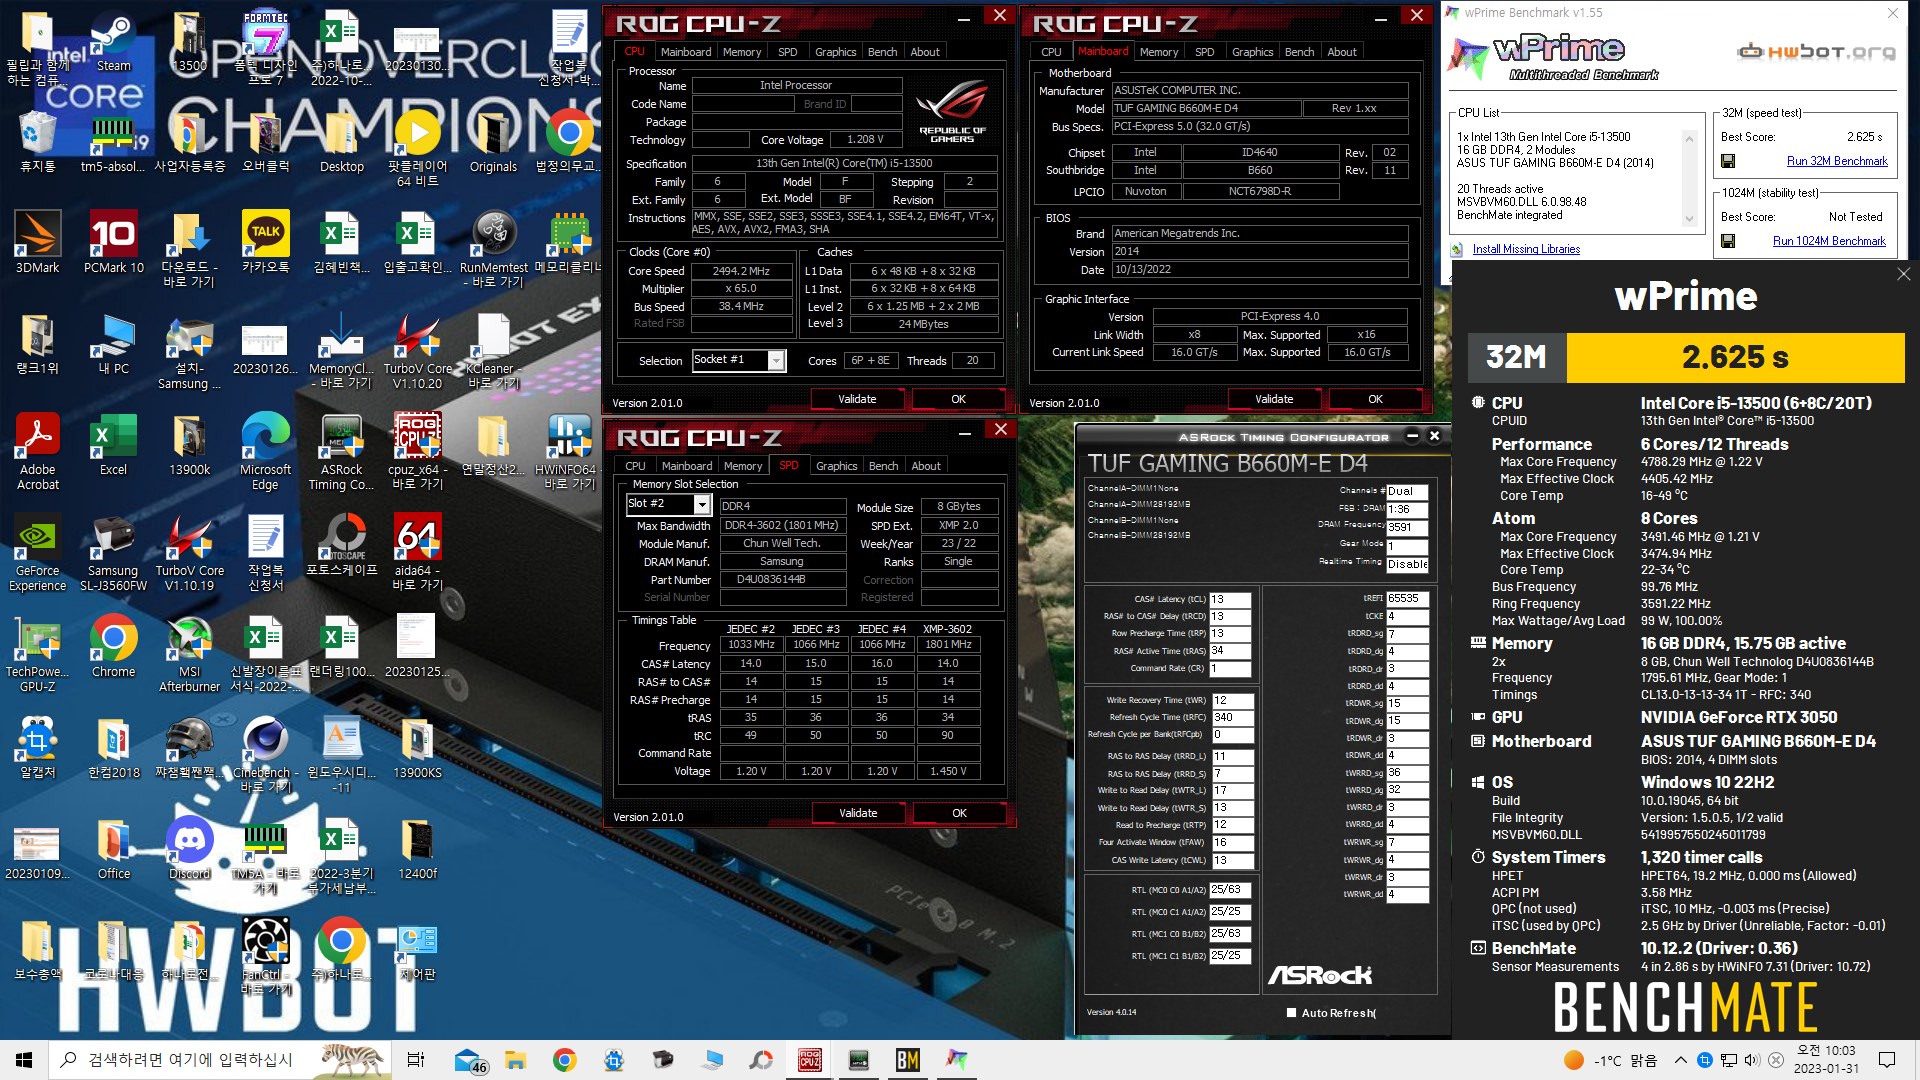
Task: Open File Explorer from the taskbar
Action: (515, 1060)
